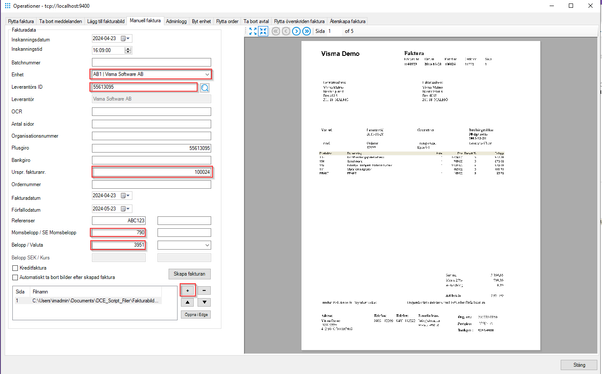Click the Sida page number box in viewer
Image resolution: width=602 pixels, height=374 pixels.
point(334,31)
